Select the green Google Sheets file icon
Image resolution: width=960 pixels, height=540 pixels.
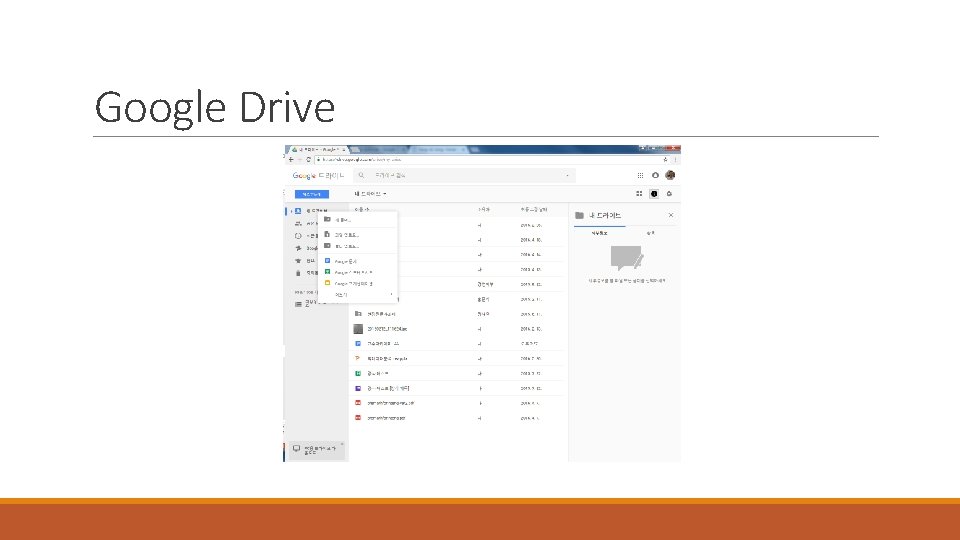pos(358,373)
